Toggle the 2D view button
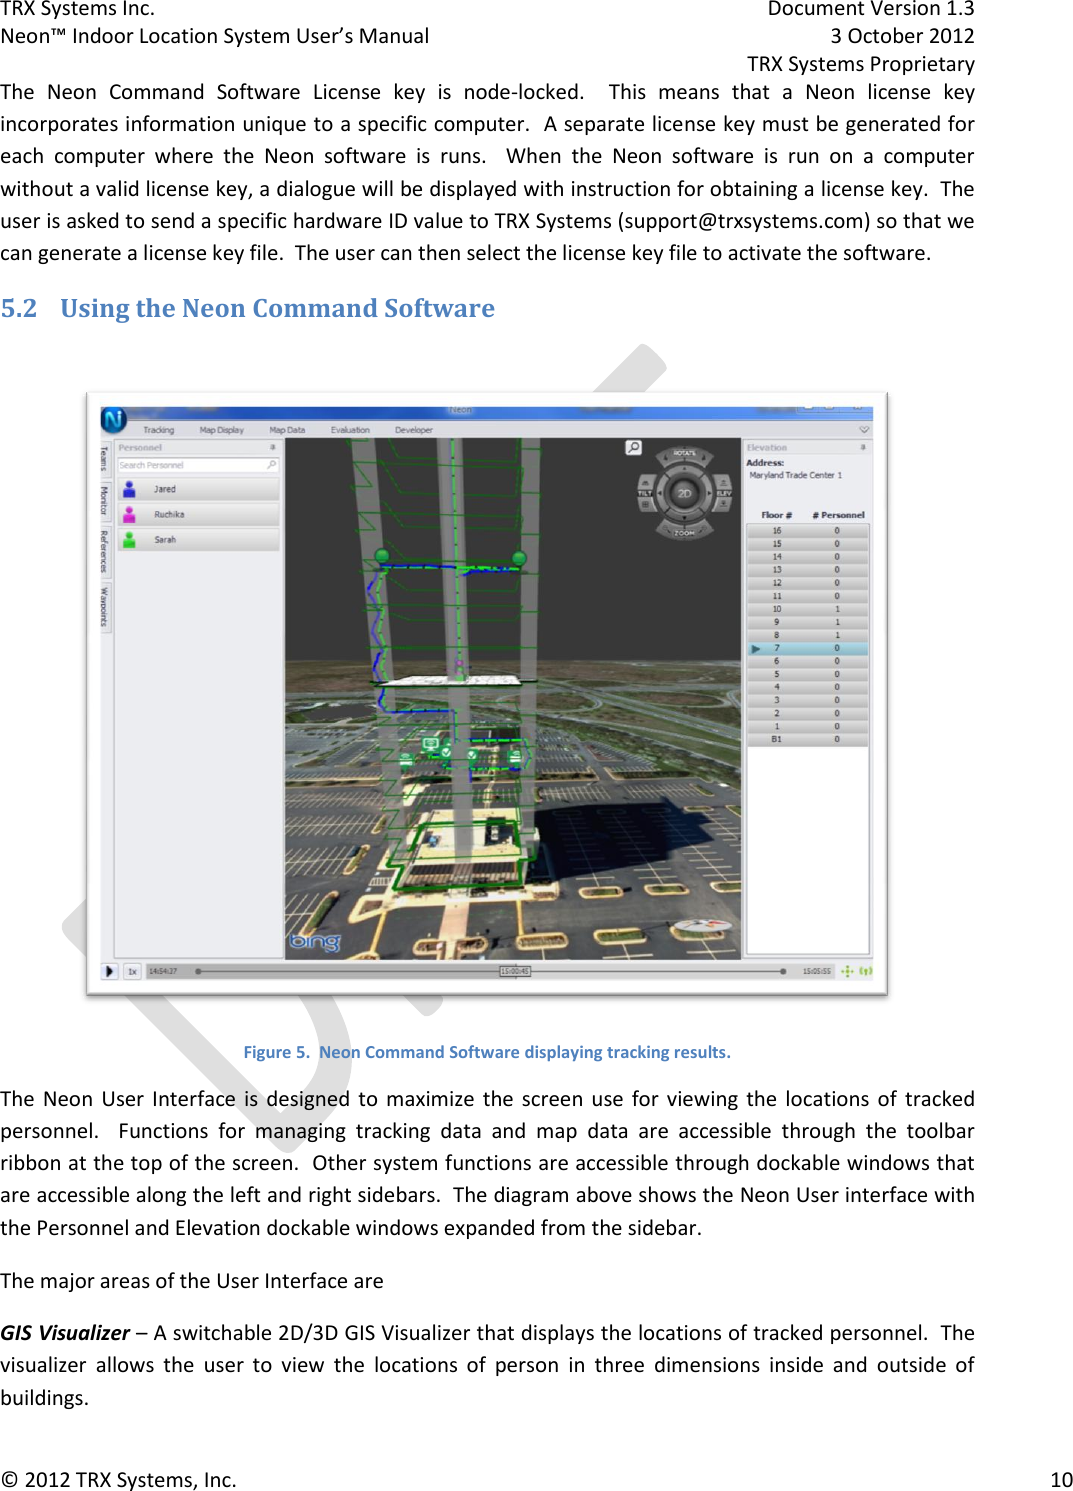The height and width of the screenshot is (1491, 1073). (685, 493)
